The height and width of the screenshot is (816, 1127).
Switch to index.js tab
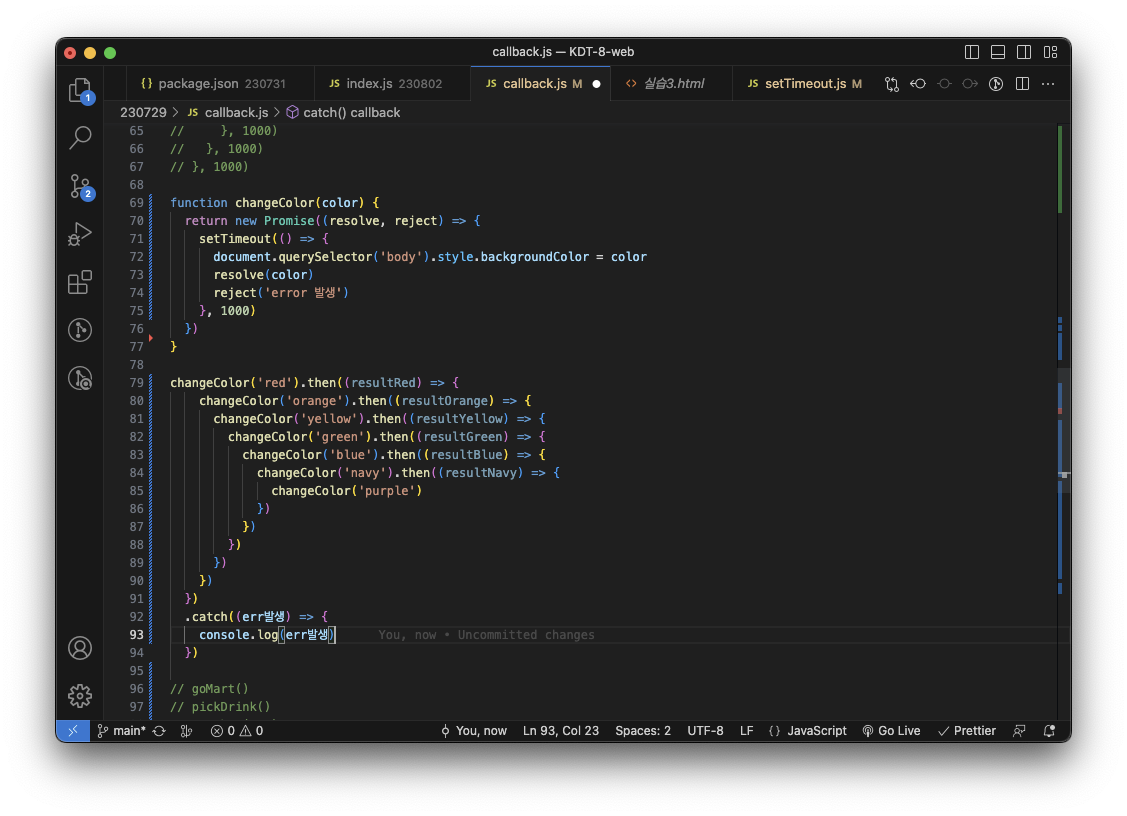tap(392, 84)
